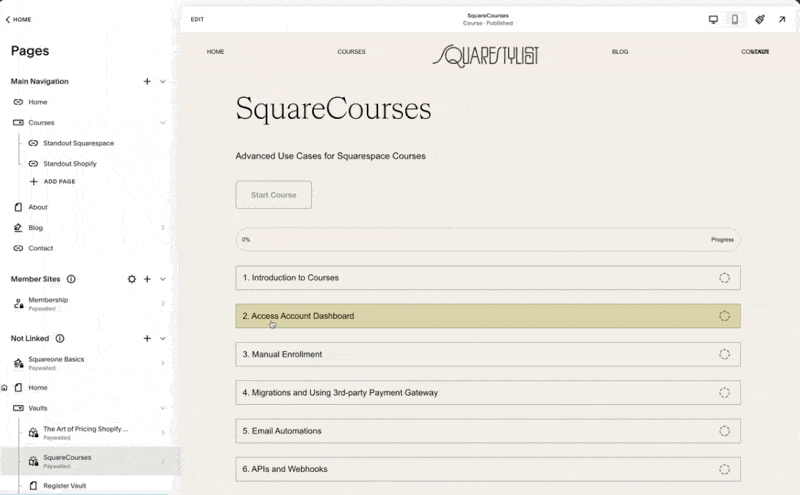Toggle completion circle for Manual Enrollment
800x495 pixels.
pos(724,354)
